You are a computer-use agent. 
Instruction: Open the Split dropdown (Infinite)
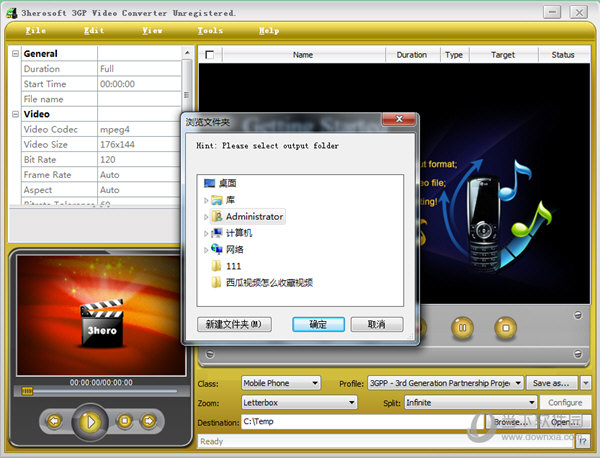click(471, 403)
